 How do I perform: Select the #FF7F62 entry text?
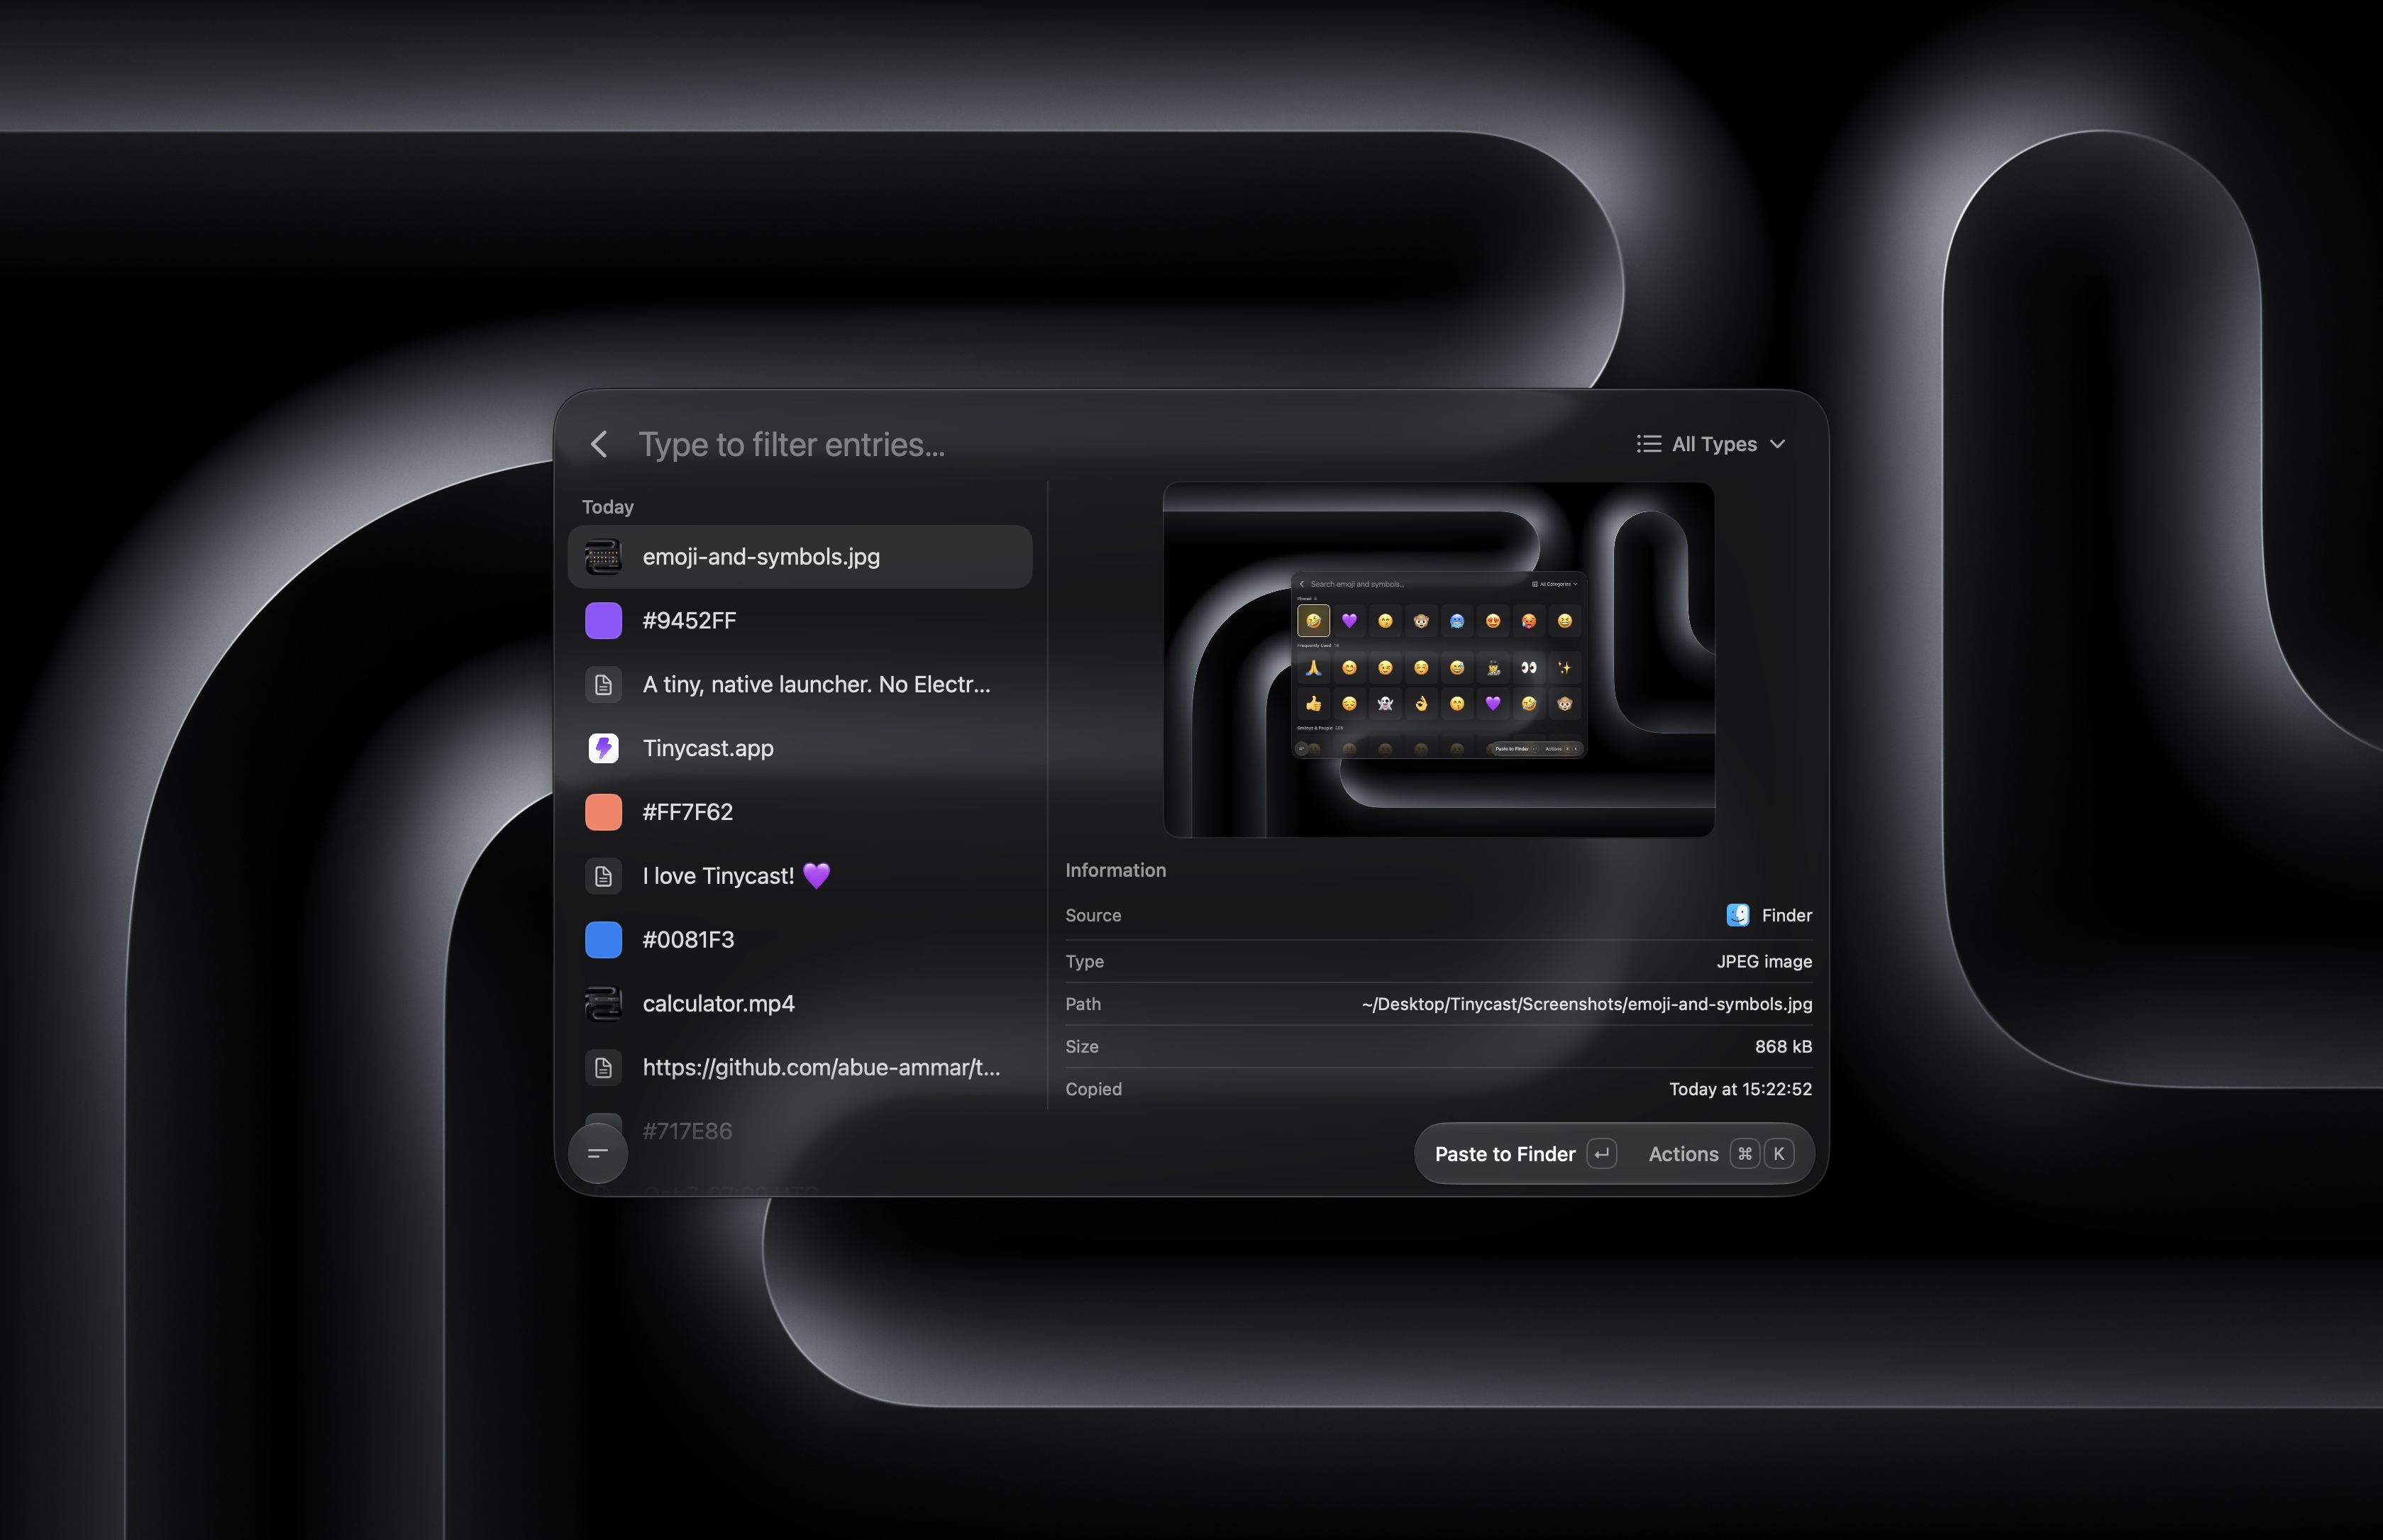[x=688, y=812]
